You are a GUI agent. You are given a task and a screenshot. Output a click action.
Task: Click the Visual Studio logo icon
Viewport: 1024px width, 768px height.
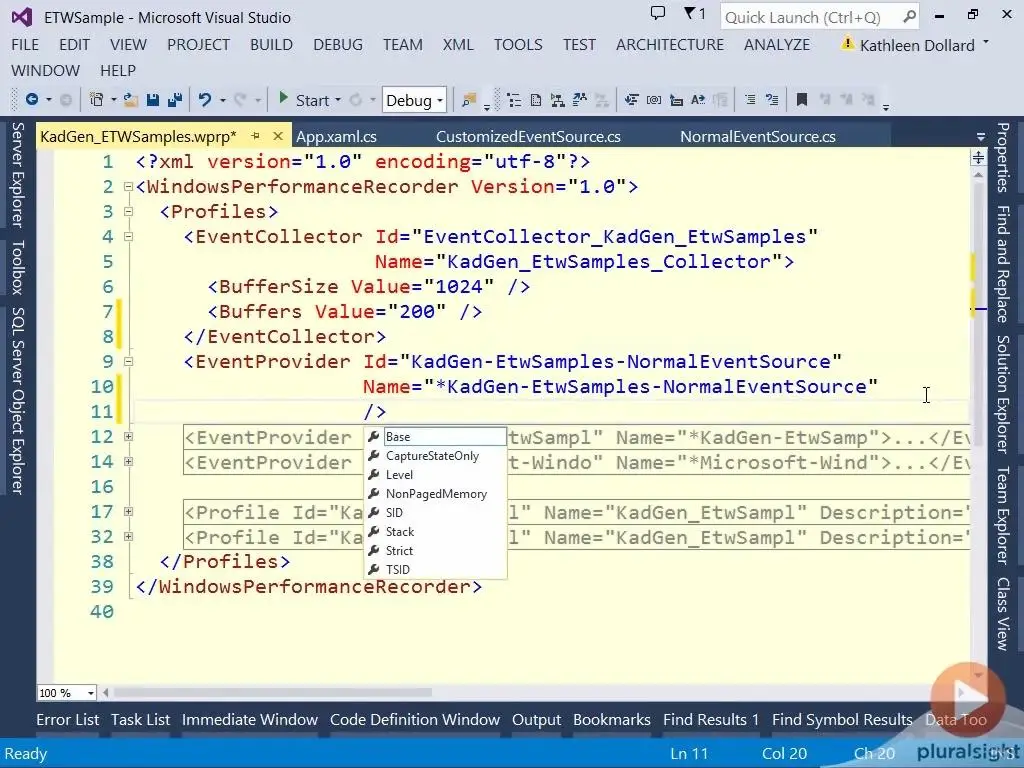pyautogui.click(x=22, y=17)
